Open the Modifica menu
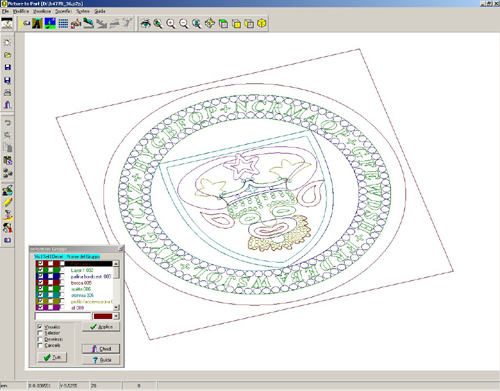Image resolution: width=500 pixels, height=391 pixels. point(21,11)
